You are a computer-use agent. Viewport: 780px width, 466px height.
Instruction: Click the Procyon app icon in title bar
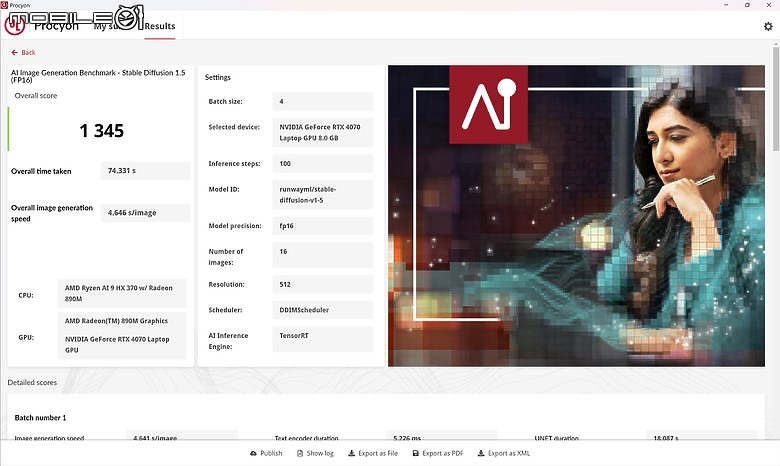tap(4, 5)
